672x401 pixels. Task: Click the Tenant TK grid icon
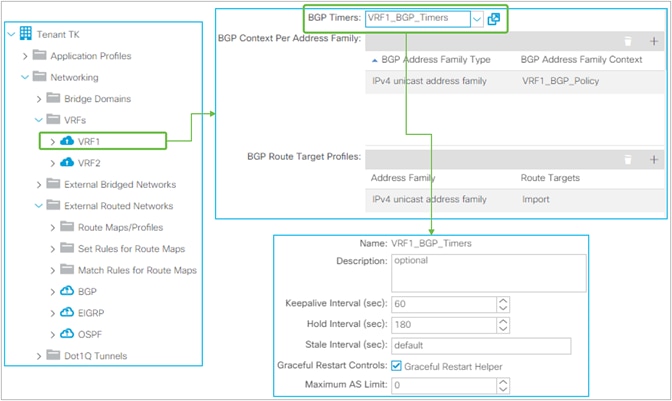click(26, 33)
